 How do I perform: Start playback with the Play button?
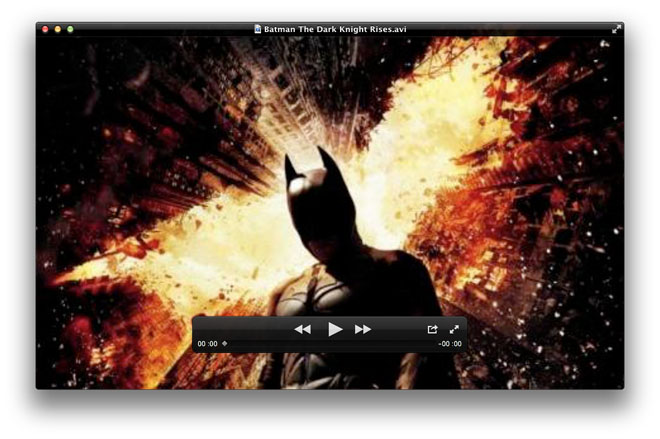point(335,329)
